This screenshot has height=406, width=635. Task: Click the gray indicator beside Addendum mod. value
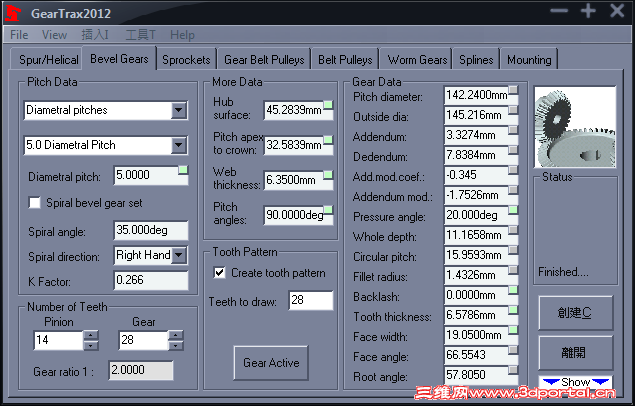tap(513, 190)
